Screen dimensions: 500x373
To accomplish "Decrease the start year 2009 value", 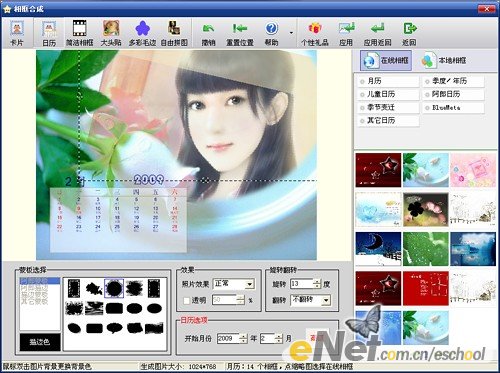I will click(243, 341).
